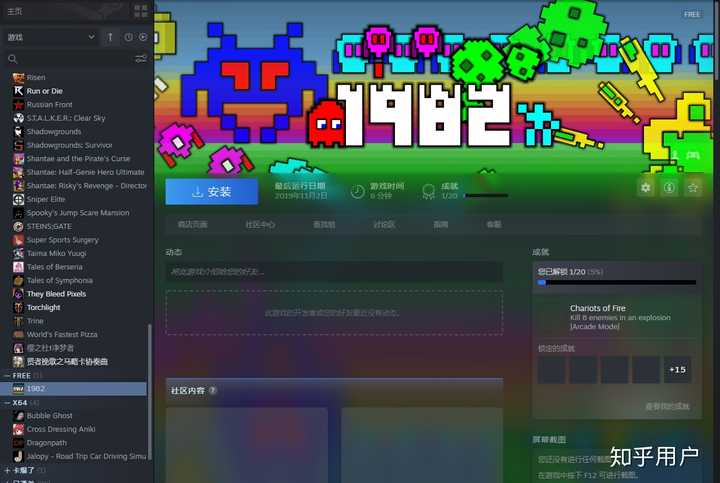Image resolution: width=720 pixels, height=483 pixels.
Task: Click the Sniper Elite crosshair icon
Action: [18, 199]
